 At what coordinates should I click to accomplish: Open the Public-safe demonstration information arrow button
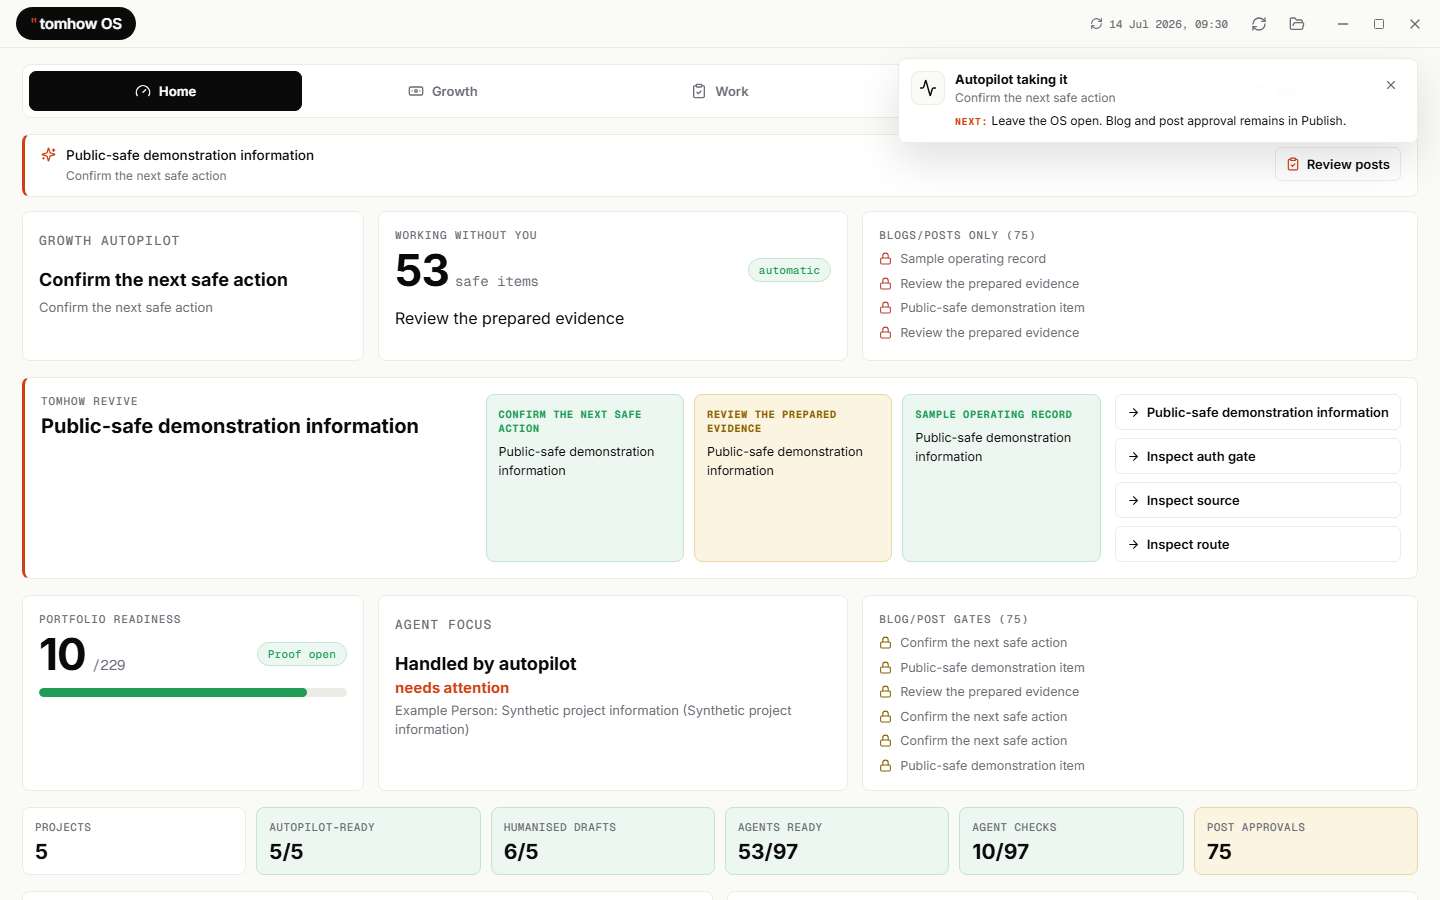(1258, 412)
